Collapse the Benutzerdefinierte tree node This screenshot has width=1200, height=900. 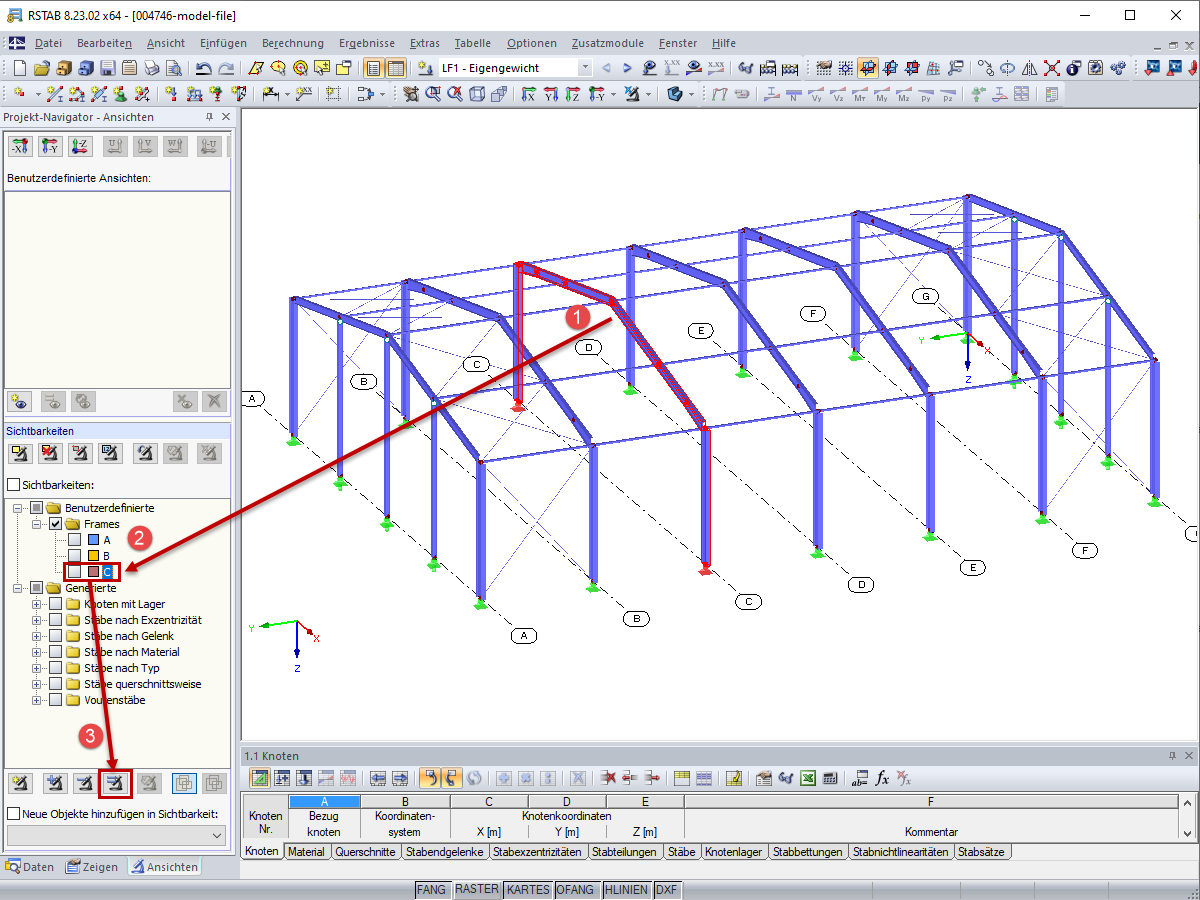pos(19,508)
